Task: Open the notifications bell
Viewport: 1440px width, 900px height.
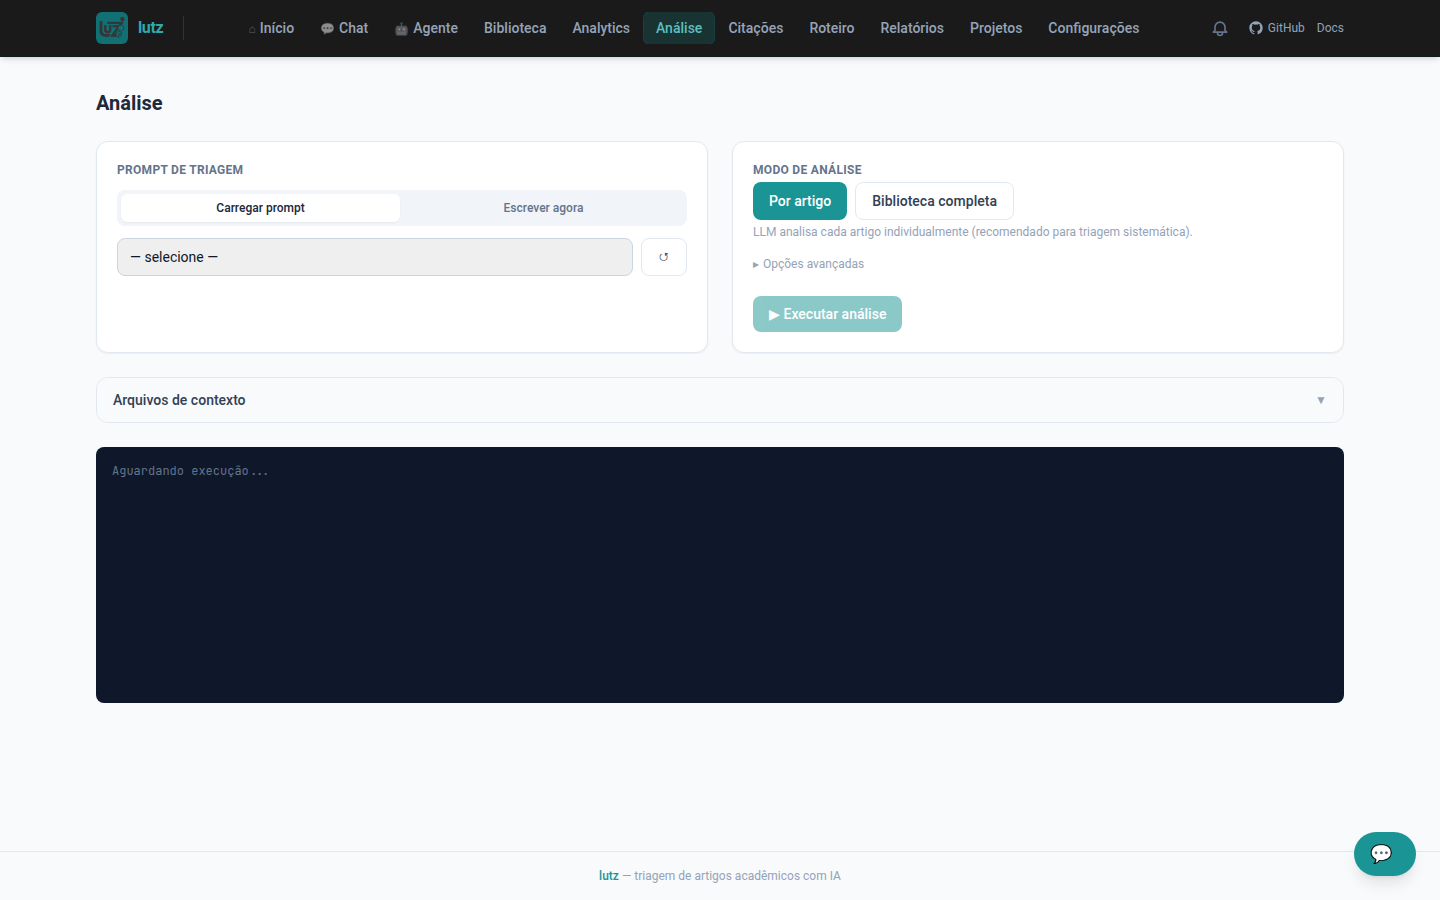Action: pos(1220,28)
